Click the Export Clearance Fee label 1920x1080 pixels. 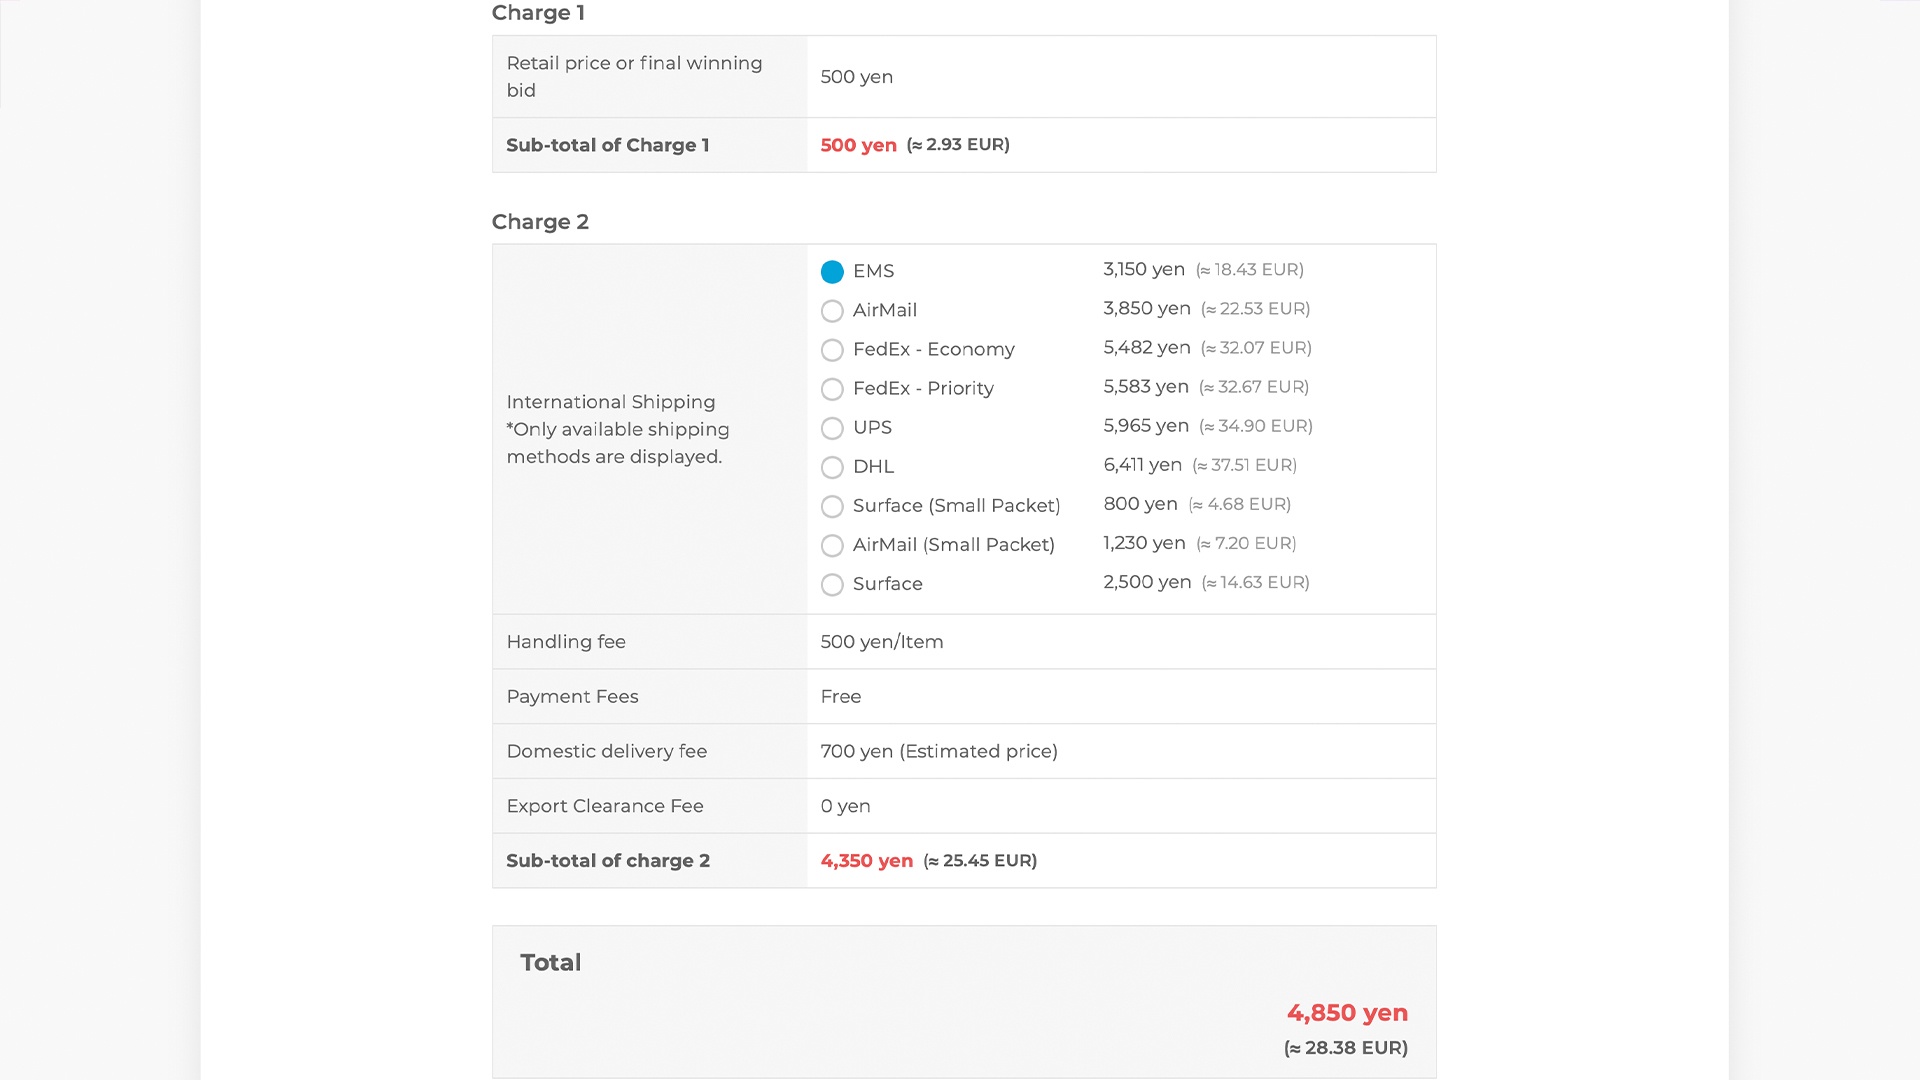click(604, 806)
